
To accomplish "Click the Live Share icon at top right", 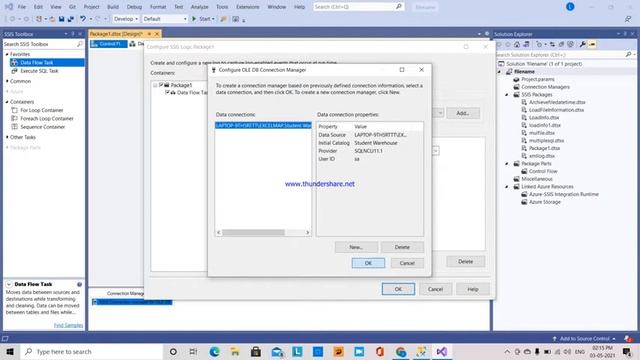I will (628, 19).
